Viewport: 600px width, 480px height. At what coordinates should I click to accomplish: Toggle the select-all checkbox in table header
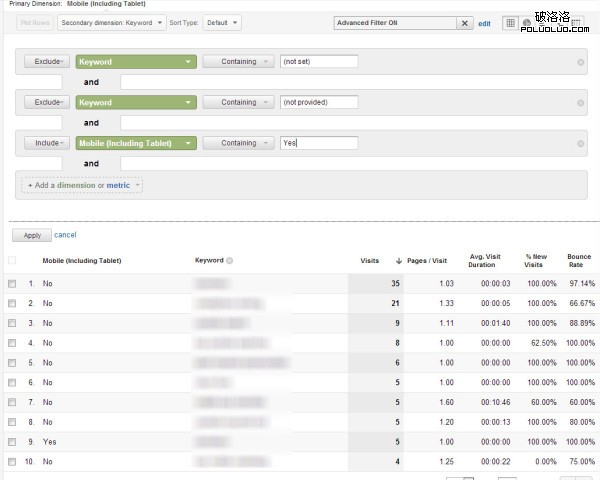(x=12, y=261)
